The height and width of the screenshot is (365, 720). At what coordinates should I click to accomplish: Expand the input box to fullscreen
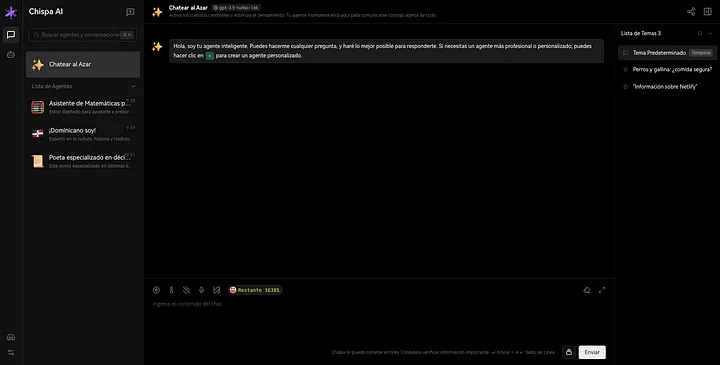tap(602, 290)
